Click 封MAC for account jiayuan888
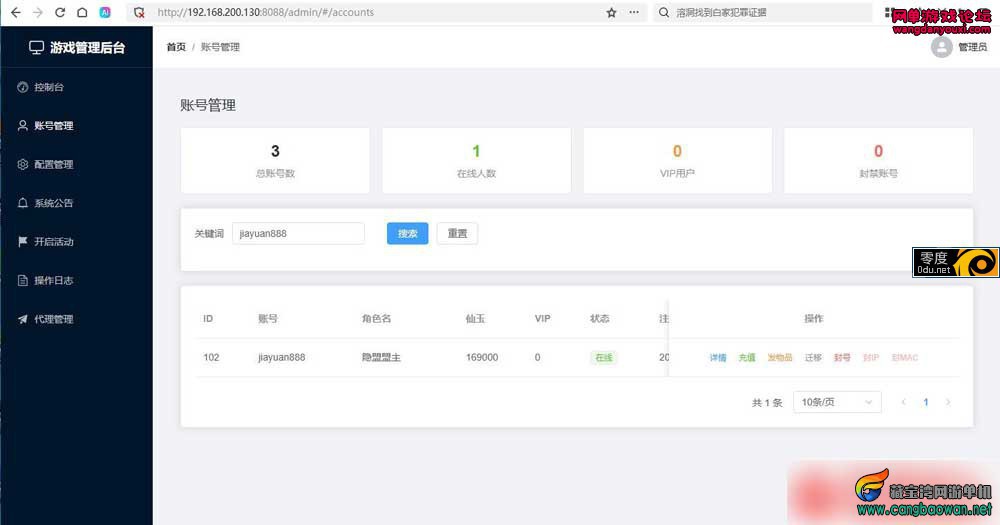Image resolution: width=1000 pixels, height=525 pixels. (x=904, y=358)
